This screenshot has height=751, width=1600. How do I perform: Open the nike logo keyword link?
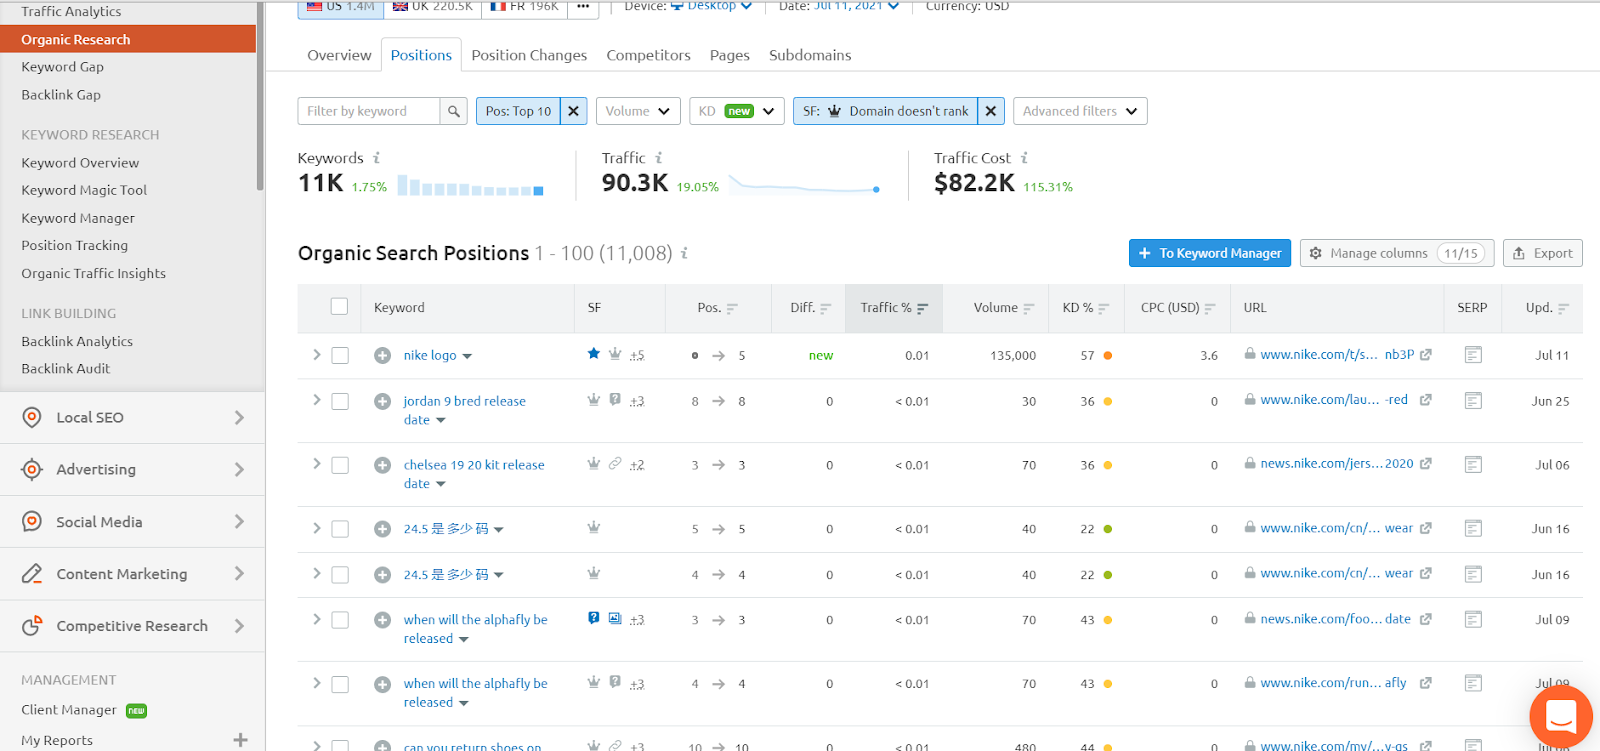click(430, 355)
